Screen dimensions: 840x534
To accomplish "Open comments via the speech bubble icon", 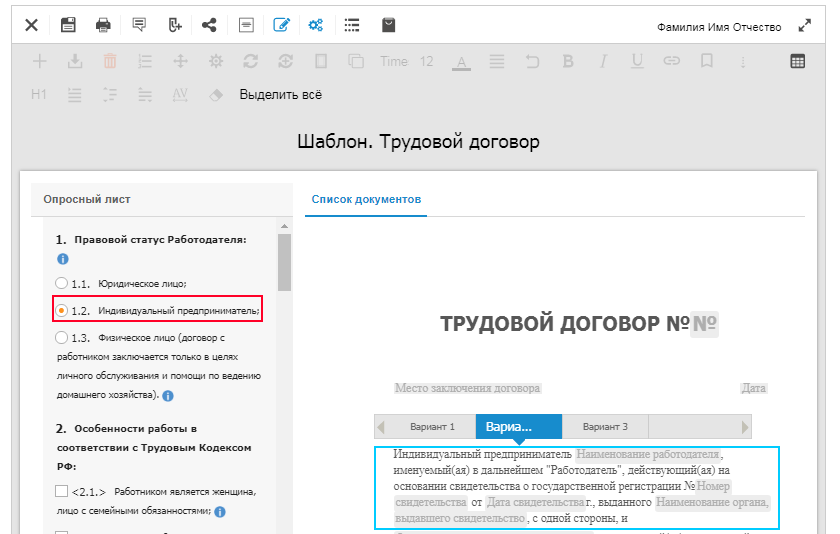I will pyautogui.click(x=139, y=25).
